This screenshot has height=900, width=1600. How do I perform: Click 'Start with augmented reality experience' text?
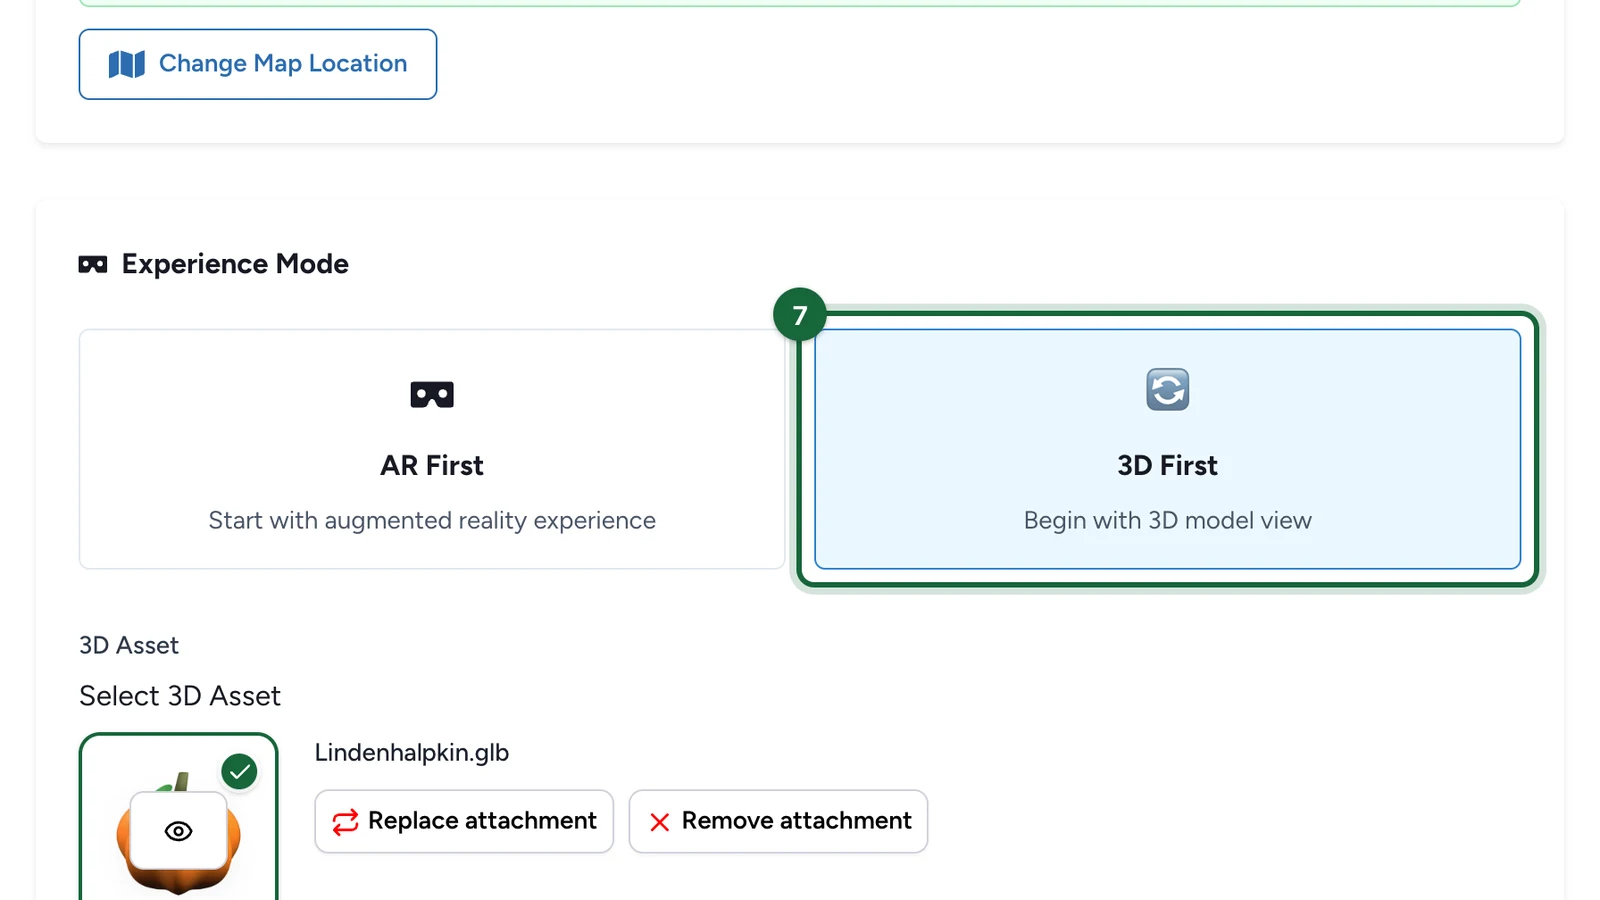tap(432, 520)
